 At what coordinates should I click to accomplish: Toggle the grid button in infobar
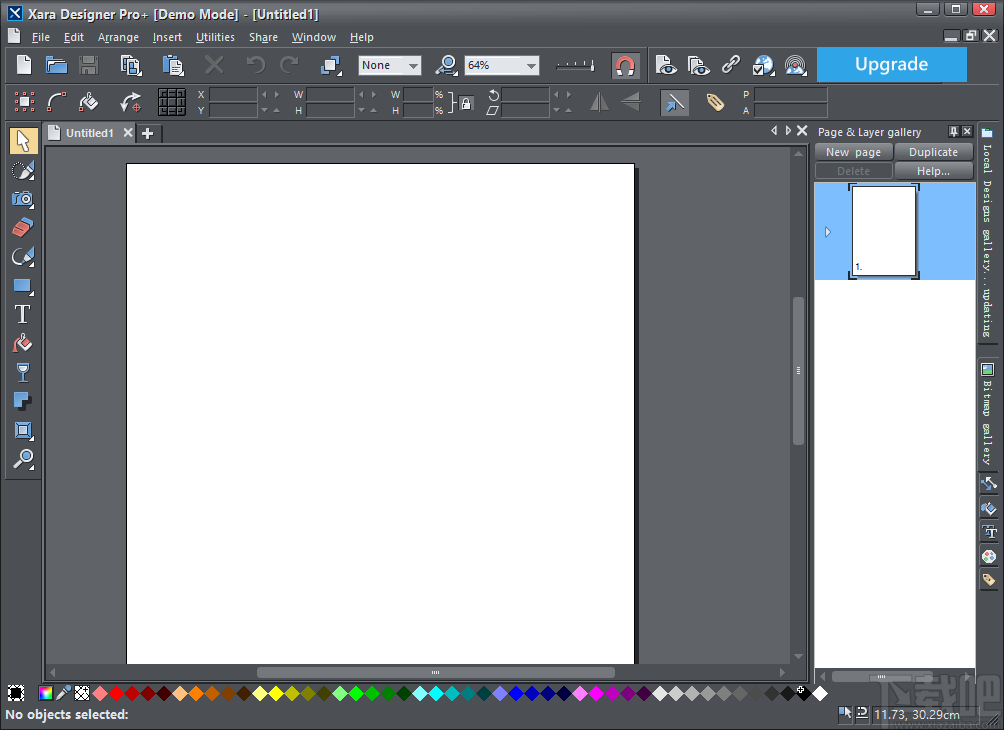point(172,102)
